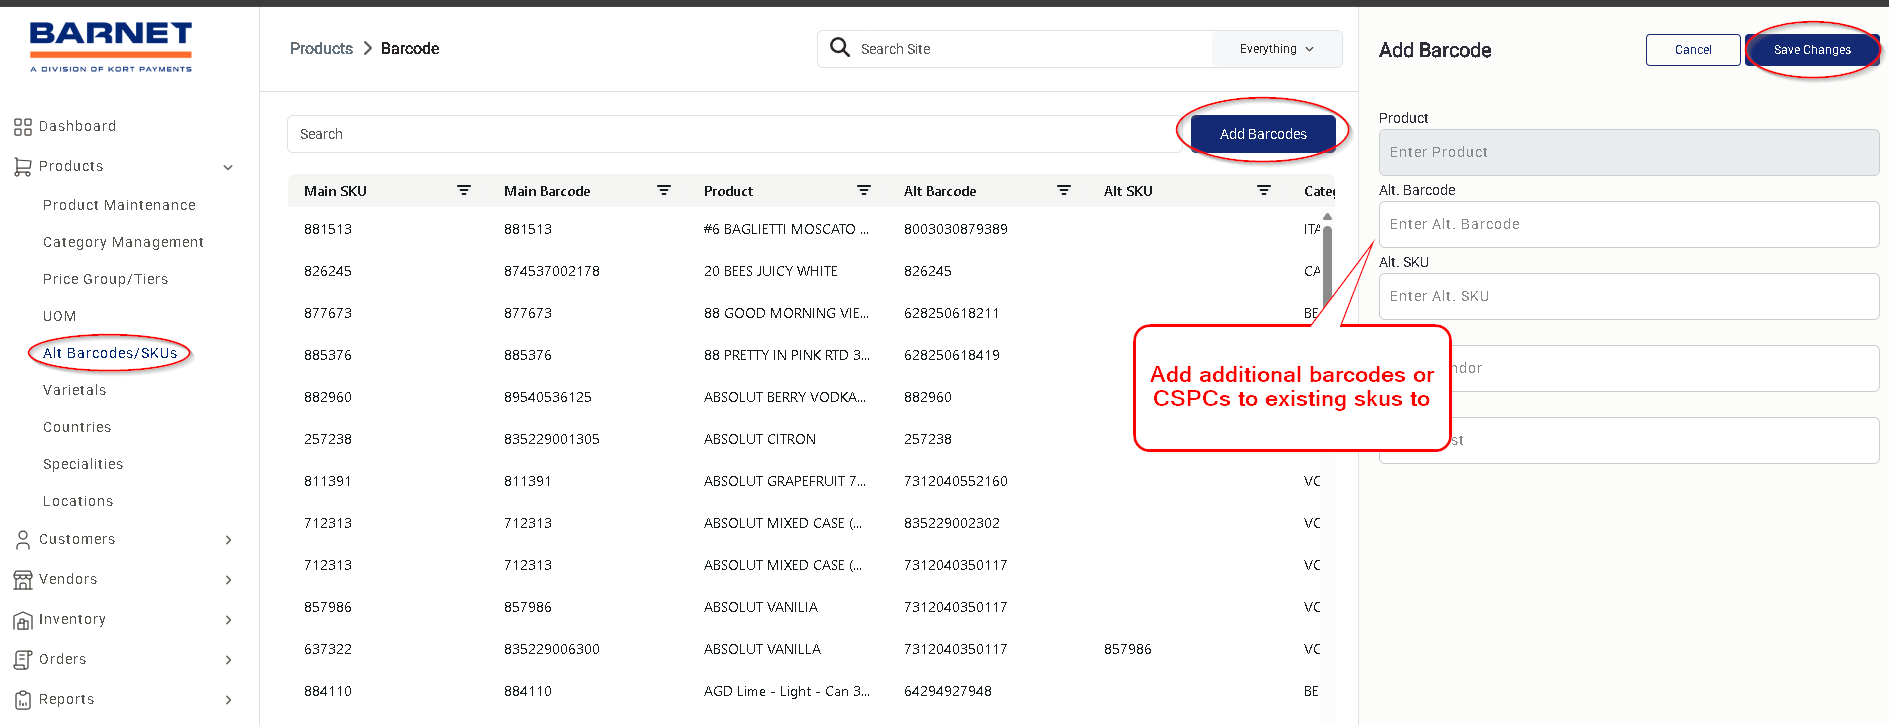The width and height of the screenshot is (1889, 725).
Task: Go to Products breadcrumb link
Action: tap(321, 48)
